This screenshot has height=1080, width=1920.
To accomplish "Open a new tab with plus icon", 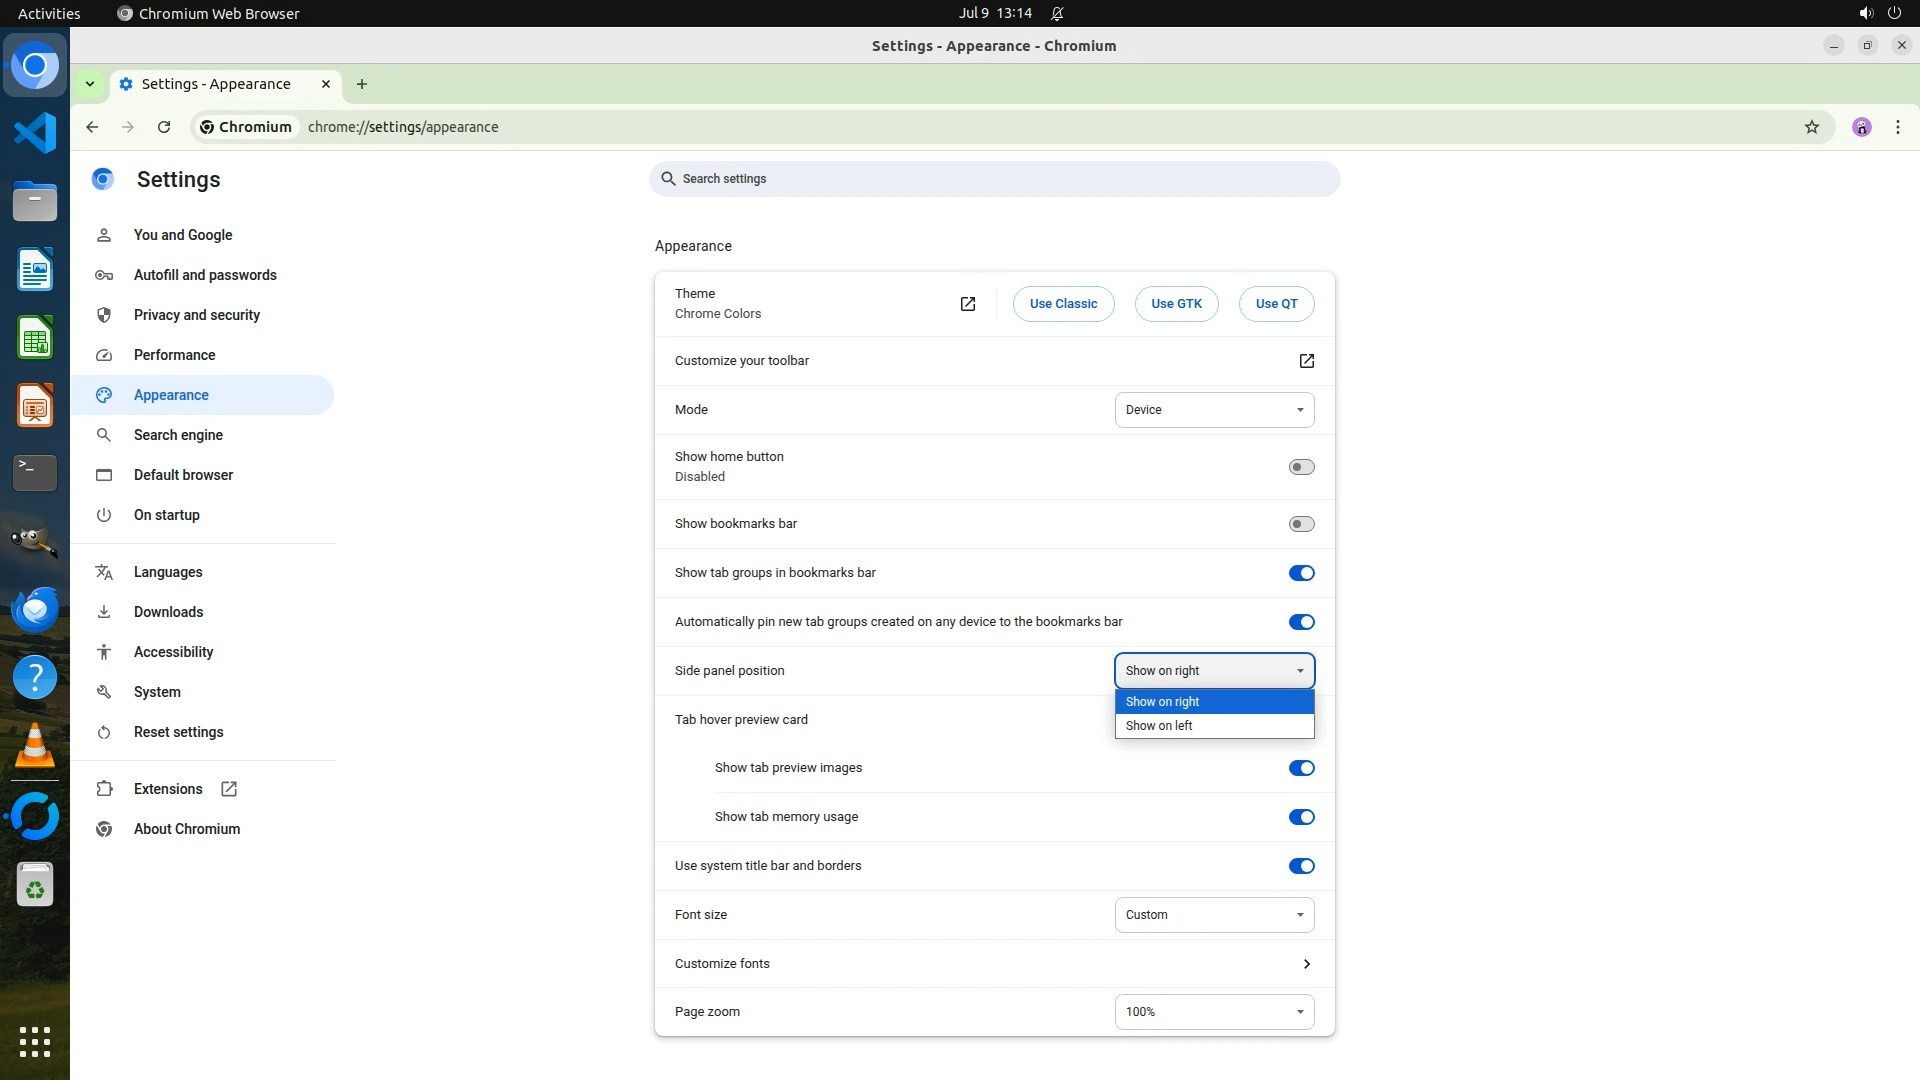I will click(362, 84).
